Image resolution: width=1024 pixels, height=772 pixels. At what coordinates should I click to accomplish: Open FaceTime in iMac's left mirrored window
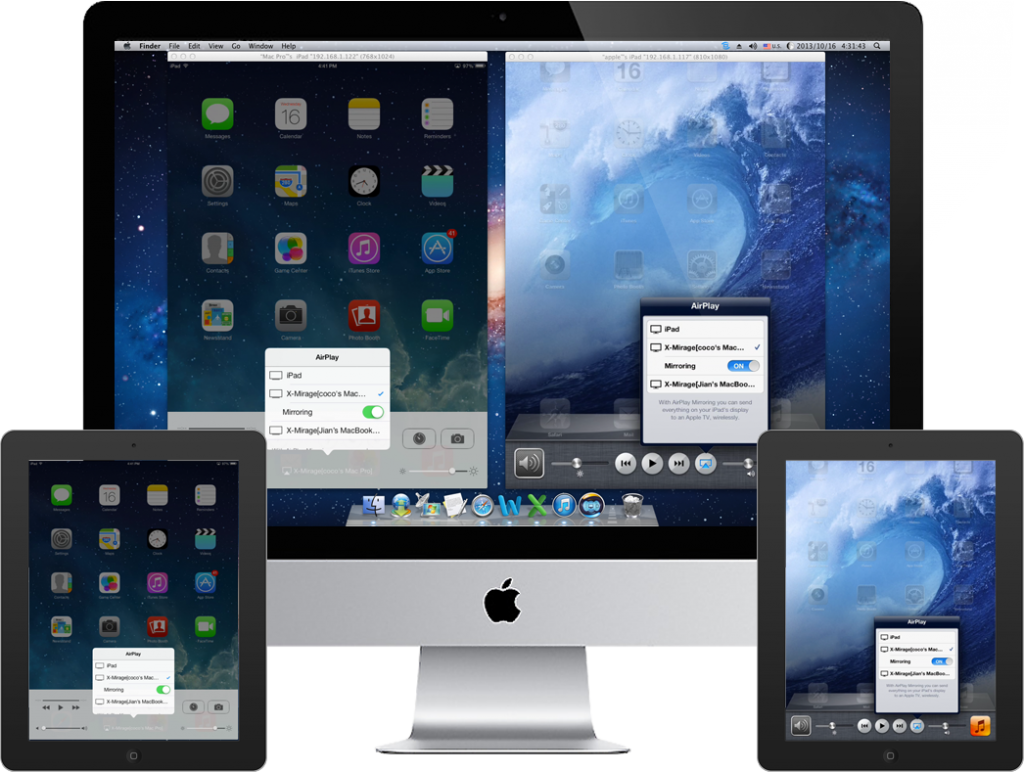point(437,315)
